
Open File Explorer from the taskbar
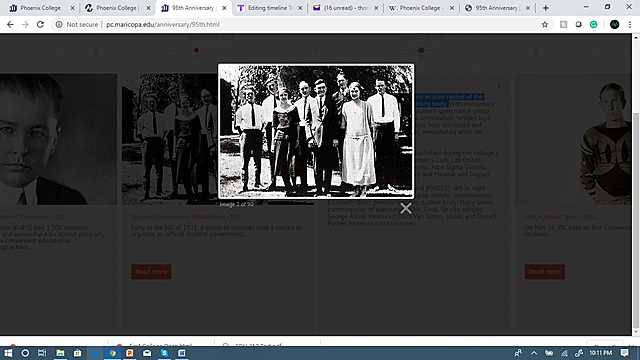60,353
